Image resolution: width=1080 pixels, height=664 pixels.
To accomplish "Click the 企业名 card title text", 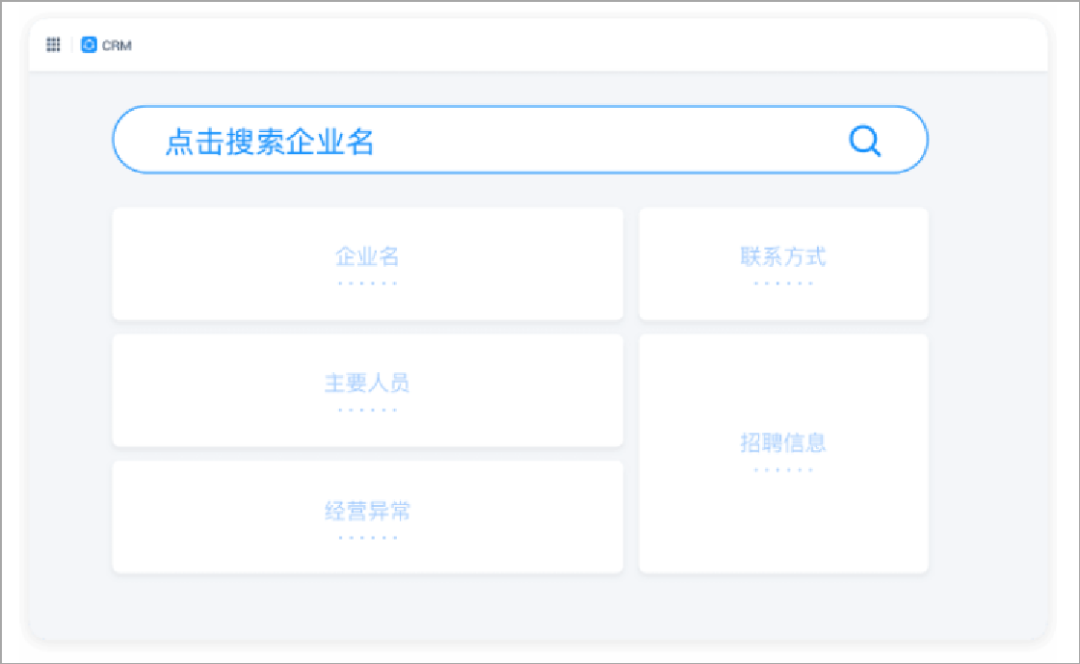I will click(368, 256).
